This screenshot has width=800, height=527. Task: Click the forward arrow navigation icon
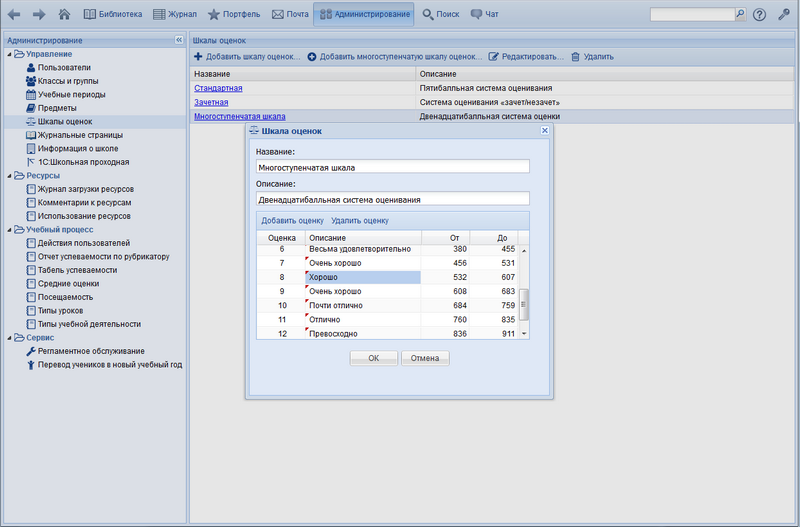[39, 14]
